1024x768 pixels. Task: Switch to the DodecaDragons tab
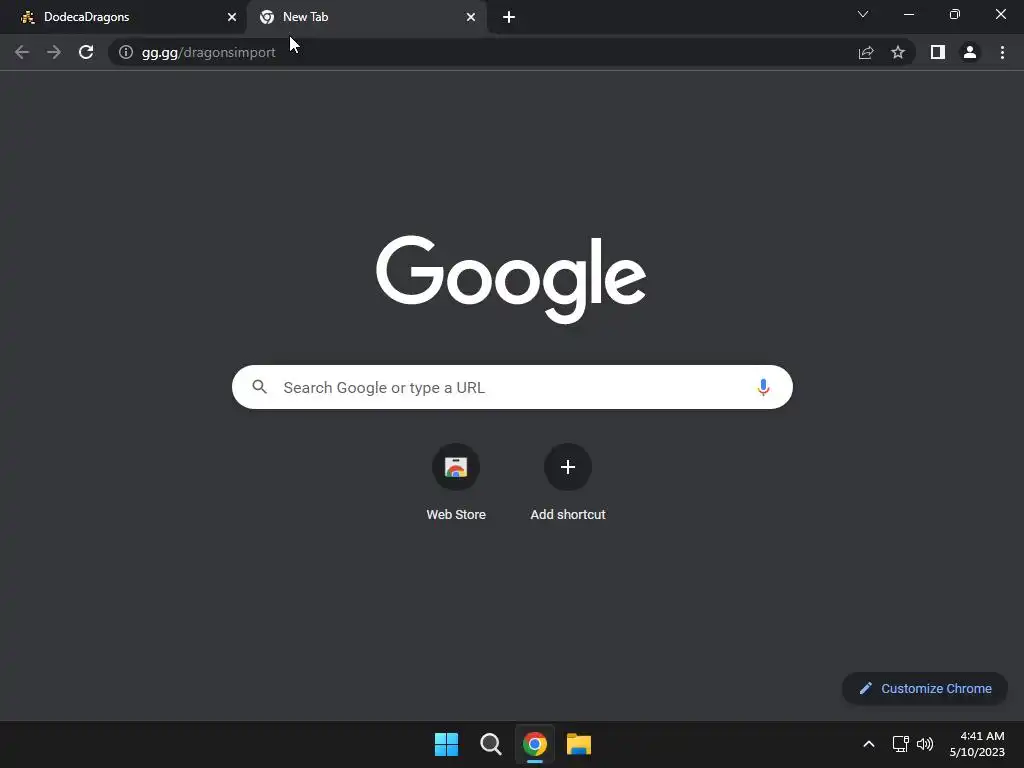click(124, 17)
